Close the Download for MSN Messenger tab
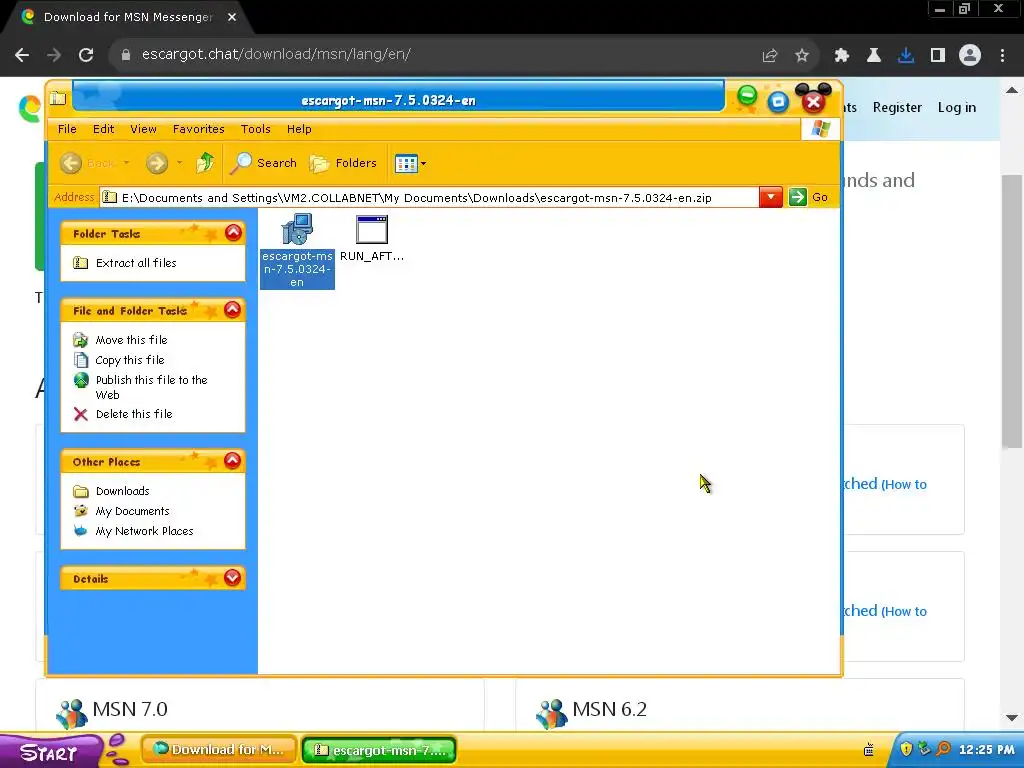 pos(232,17)
